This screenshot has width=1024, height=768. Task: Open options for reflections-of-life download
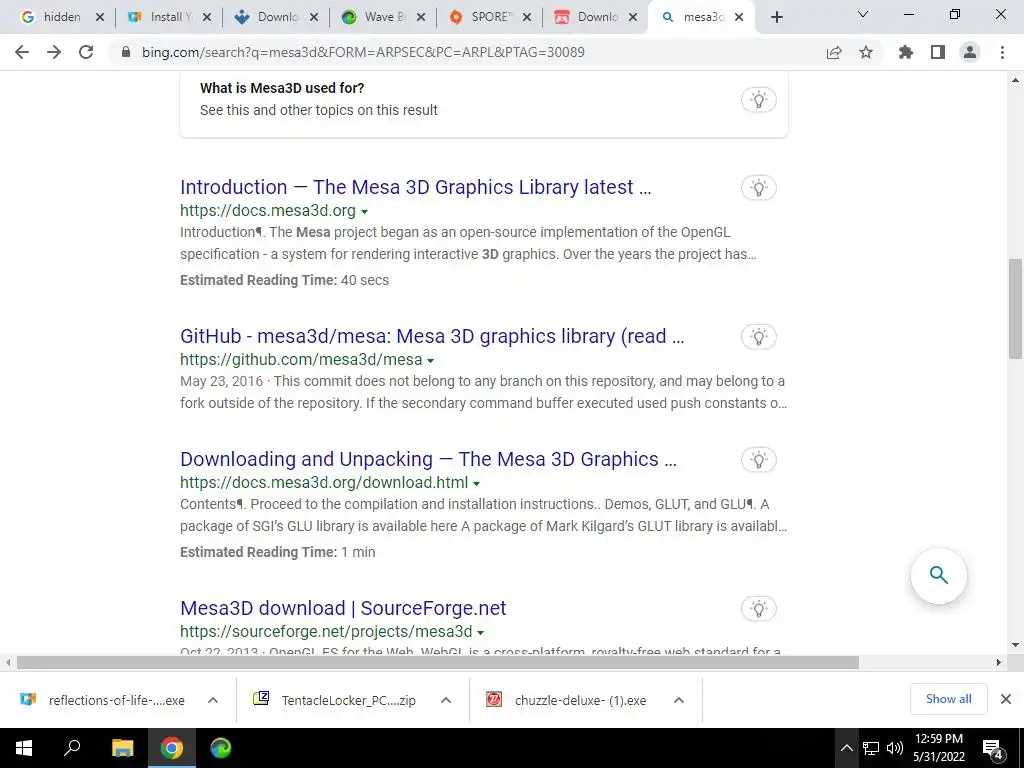(213, 700)
